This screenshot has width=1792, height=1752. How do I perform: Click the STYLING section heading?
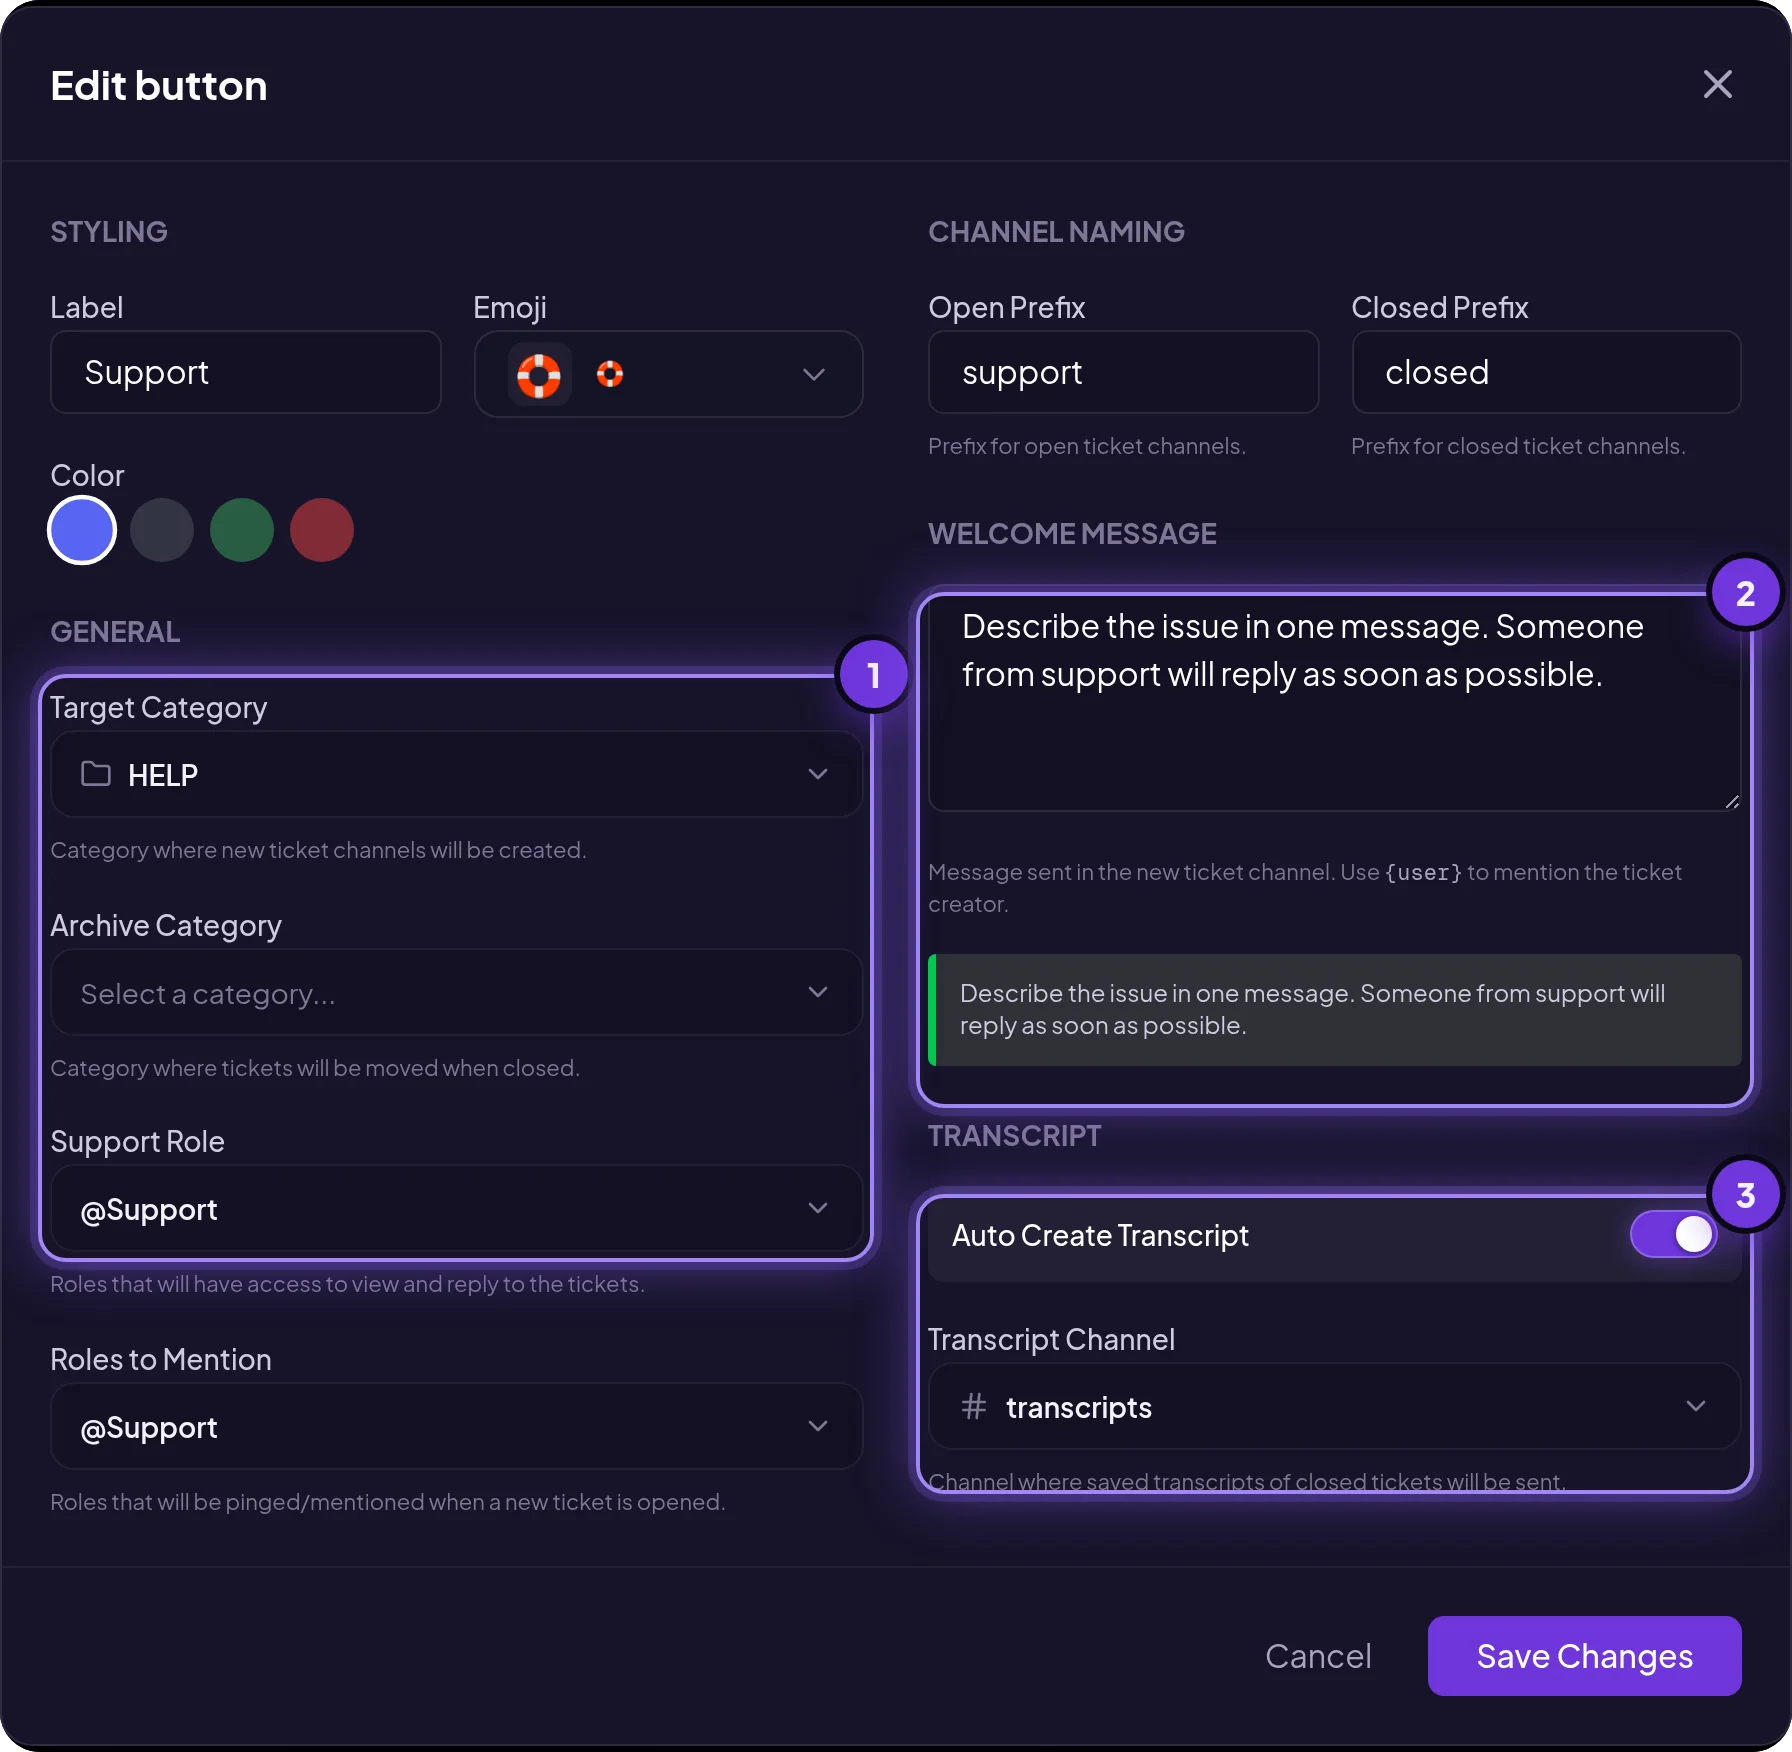pyautogui.click(x=109, y=232)
